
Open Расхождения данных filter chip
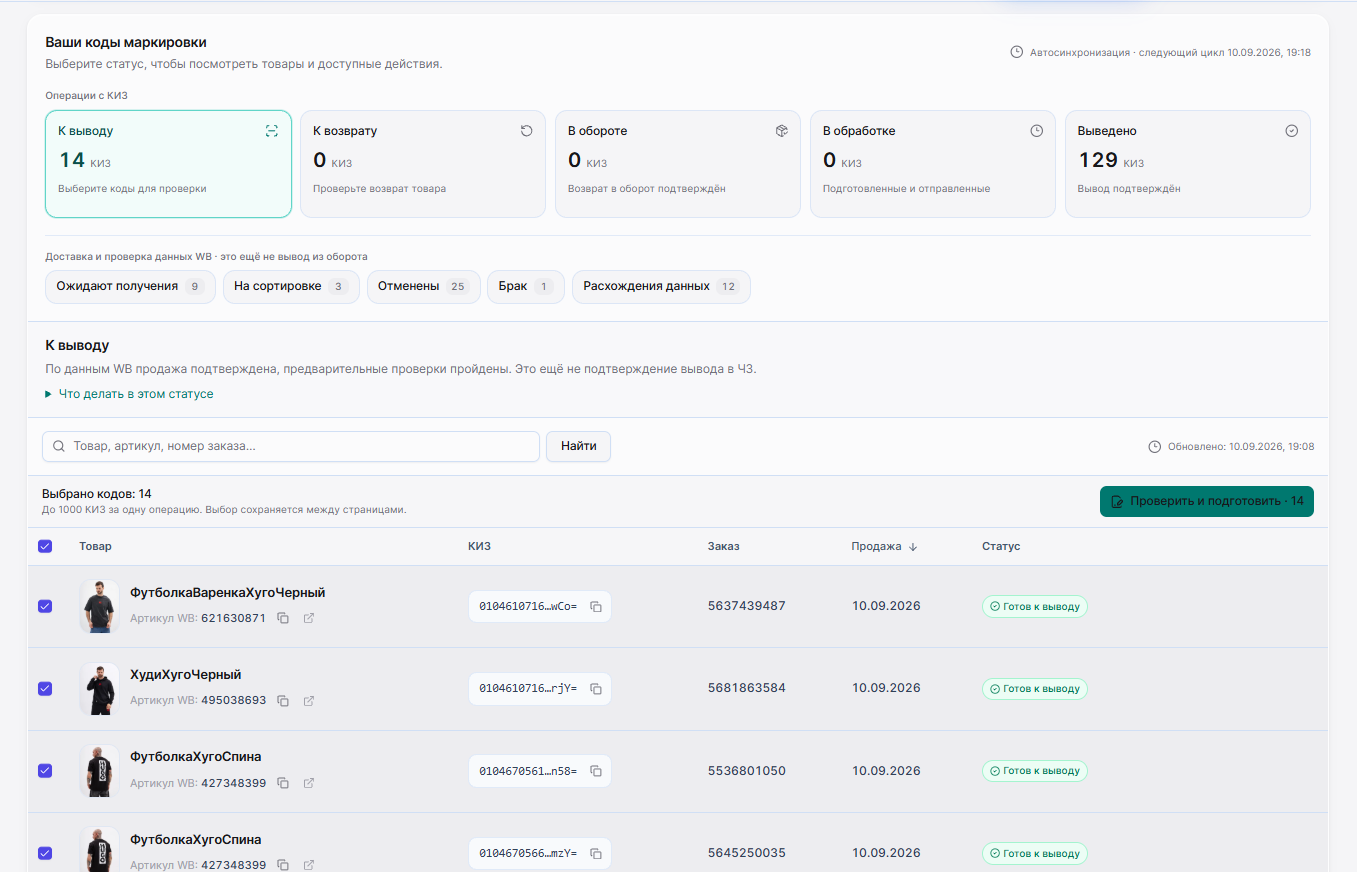[661, 286]
